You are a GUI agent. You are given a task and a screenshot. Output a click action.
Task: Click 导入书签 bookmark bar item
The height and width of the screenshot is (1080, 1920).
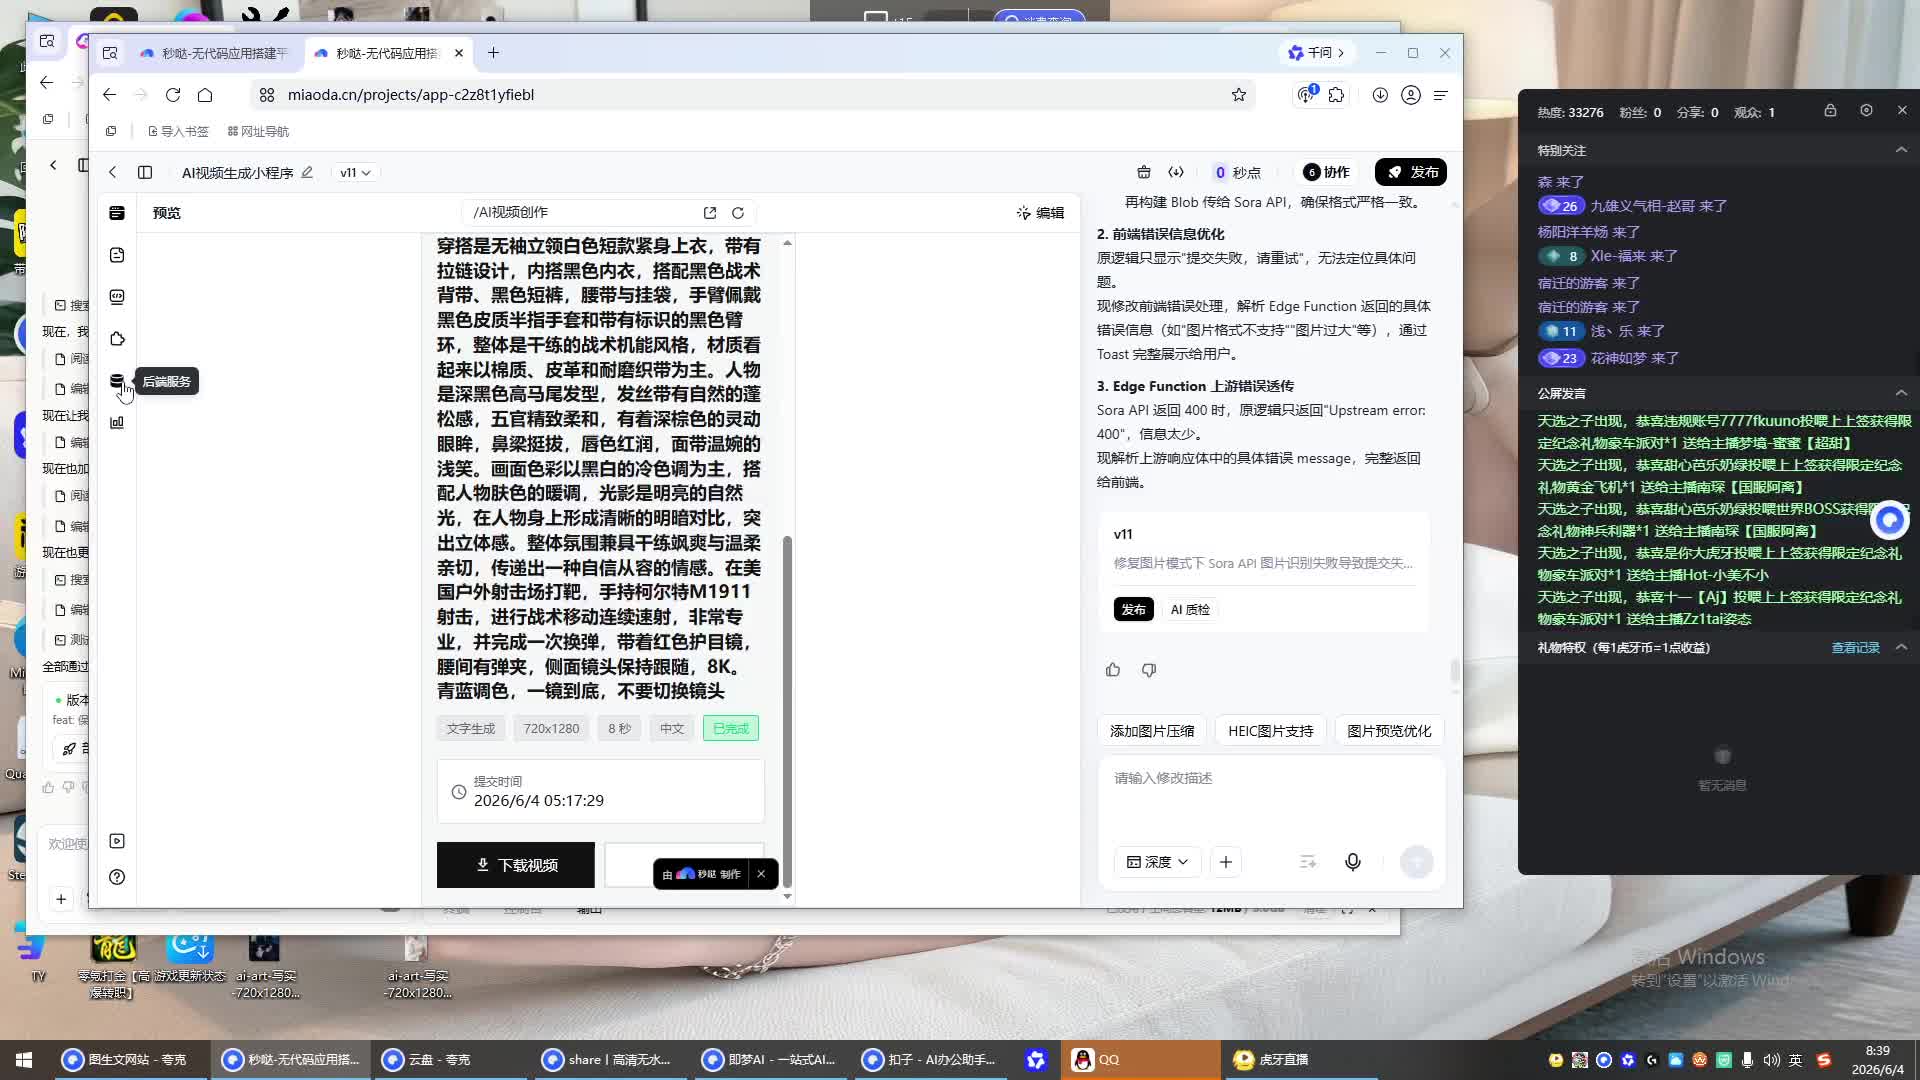pos(178,131)
